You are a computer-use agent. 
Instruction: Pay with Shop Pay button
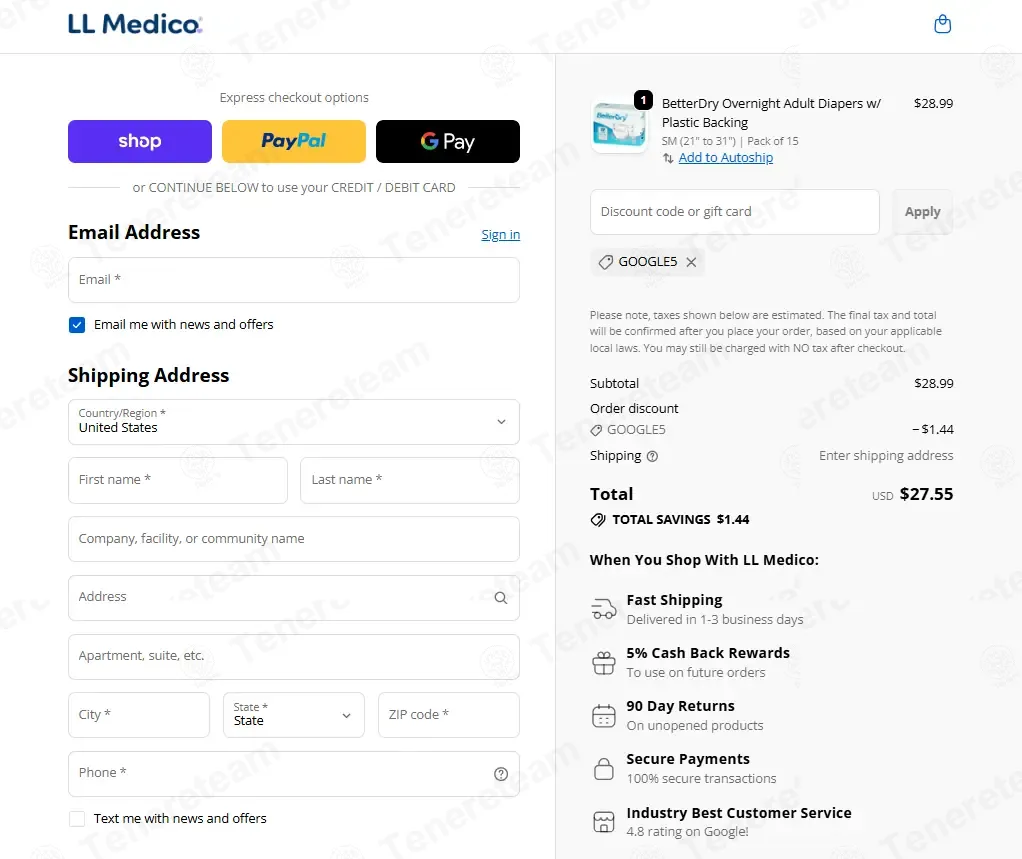(x=139, y=141)
